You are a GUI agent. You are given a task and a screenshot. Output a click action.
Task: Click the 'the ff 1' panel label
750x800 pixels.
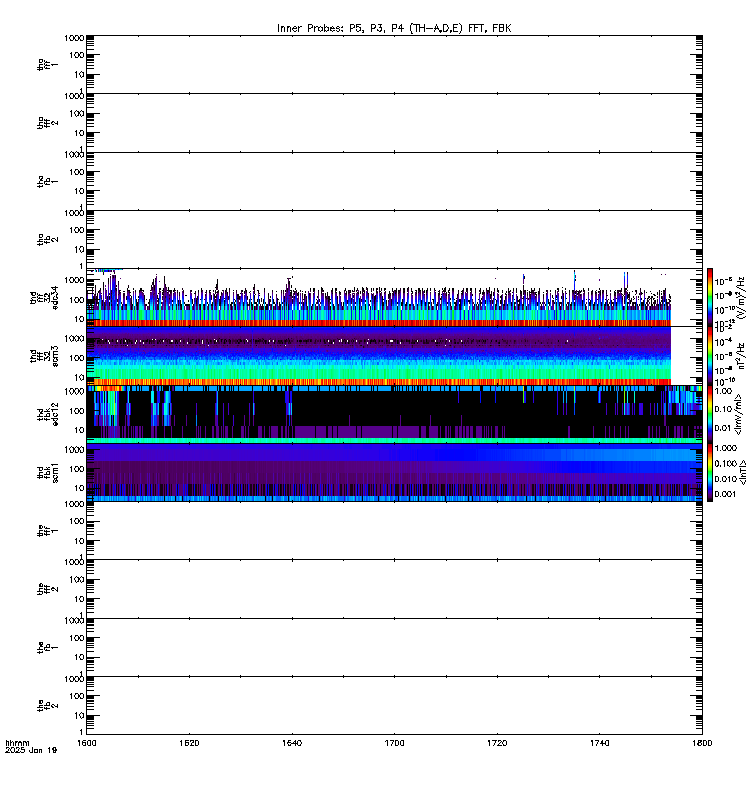(x=47, y=531)
